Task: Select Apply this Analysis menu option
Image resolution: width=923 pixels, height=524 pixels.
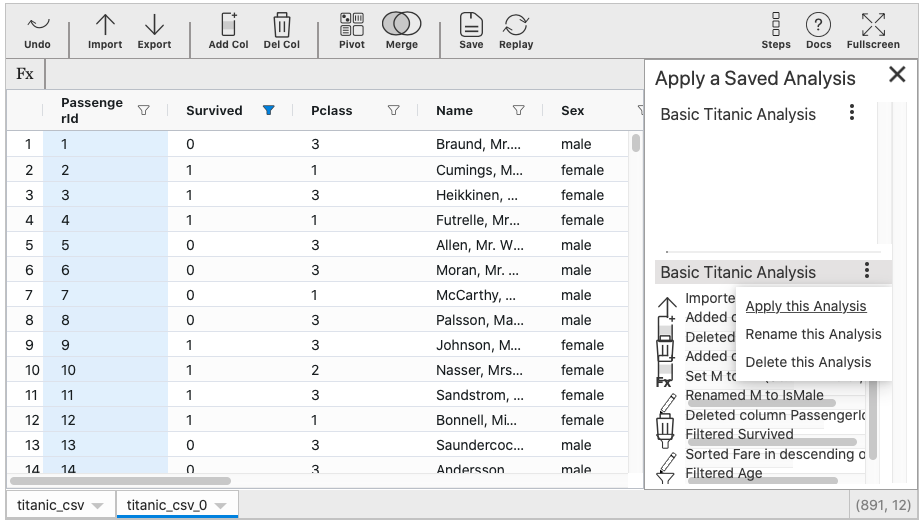Action: (x=806, y=306)
